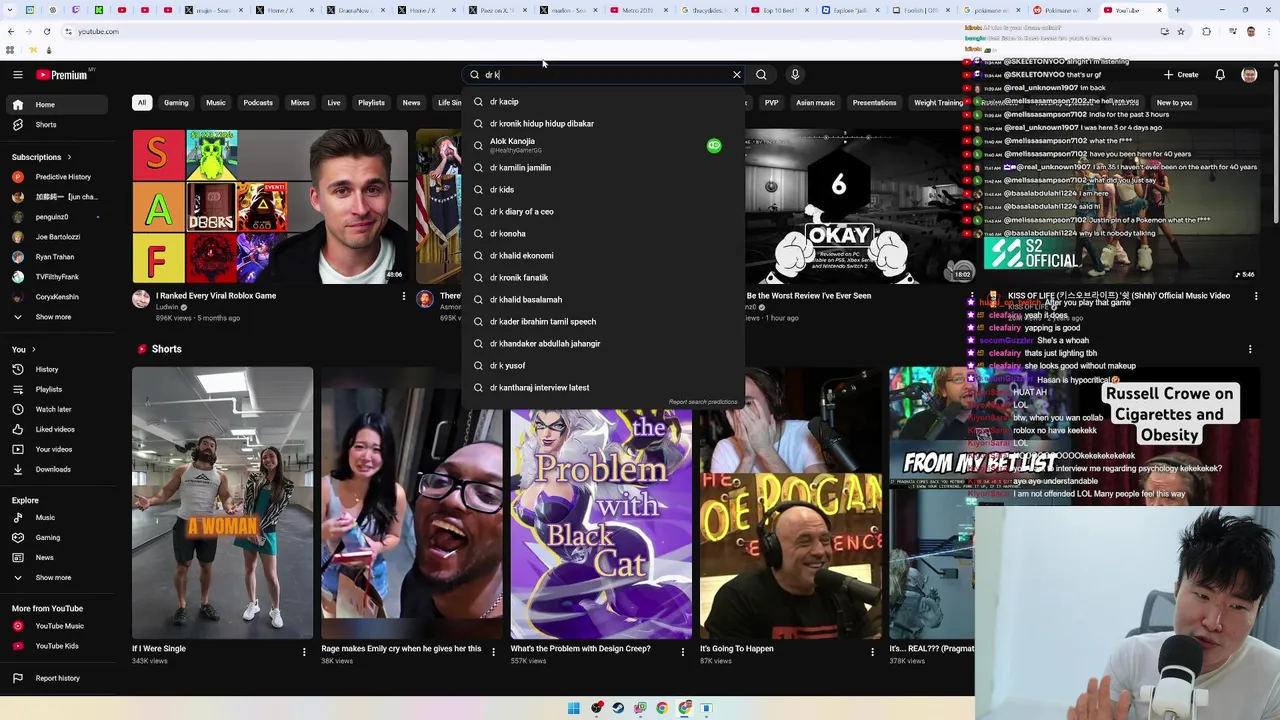Open options for Rage makes Emily cry short
Image resolution: width=1280 pixels, height=720 pixels.
493,651
